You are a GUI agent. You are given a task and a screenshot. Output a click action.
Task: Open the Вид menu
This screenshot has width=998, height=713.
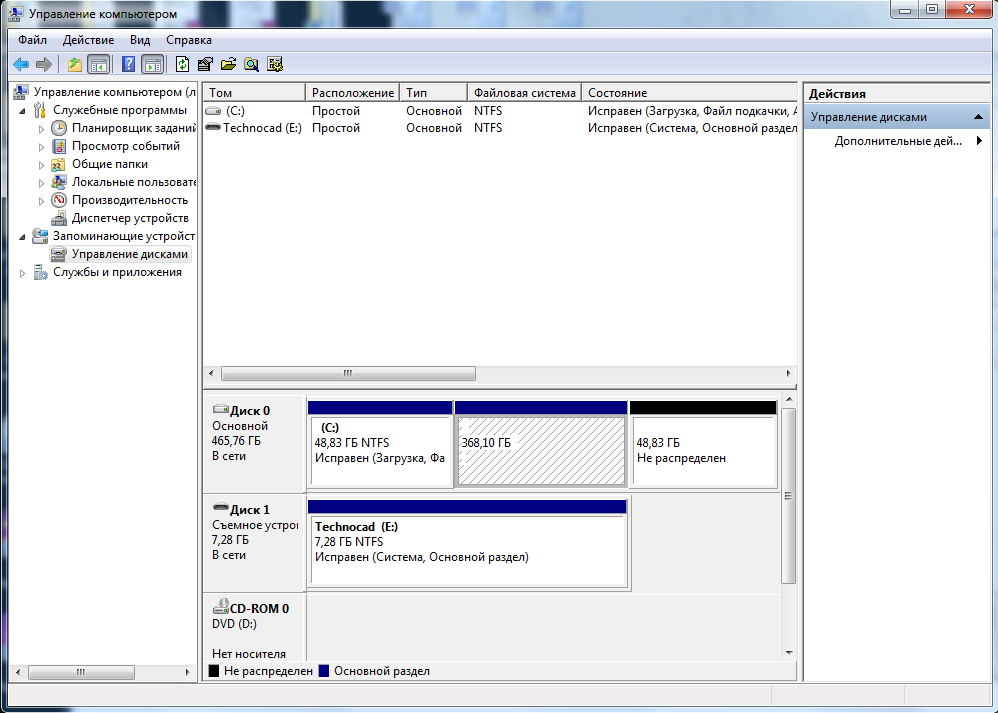click(140, 40)
